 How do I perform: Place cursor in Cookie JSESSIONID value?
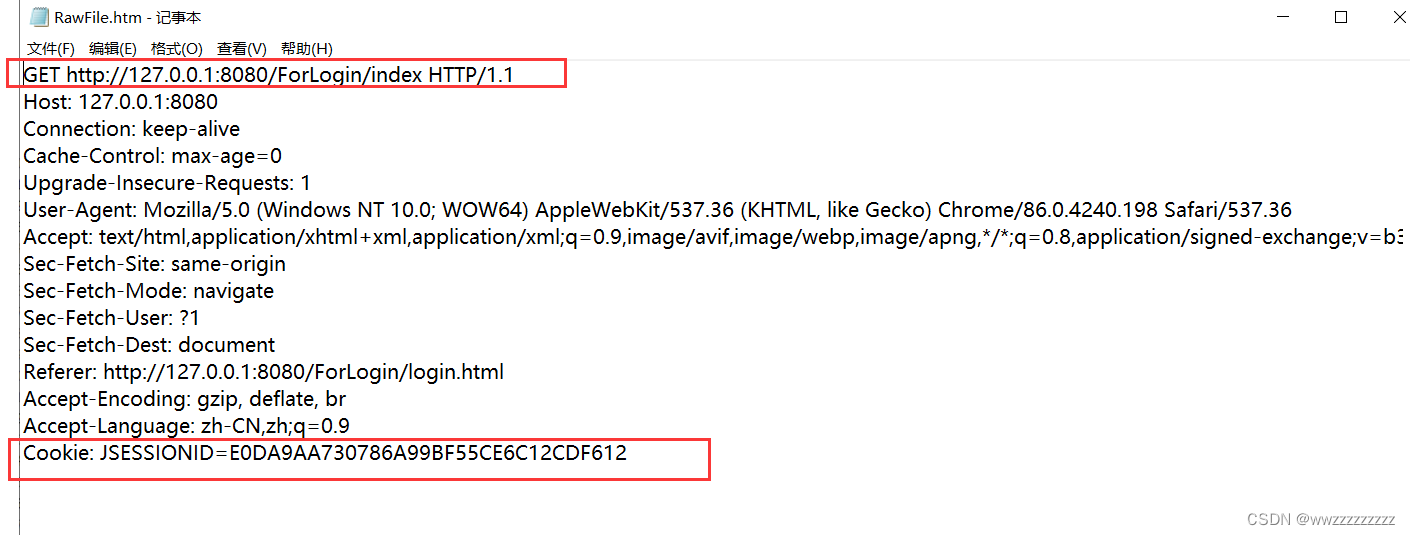428,453
